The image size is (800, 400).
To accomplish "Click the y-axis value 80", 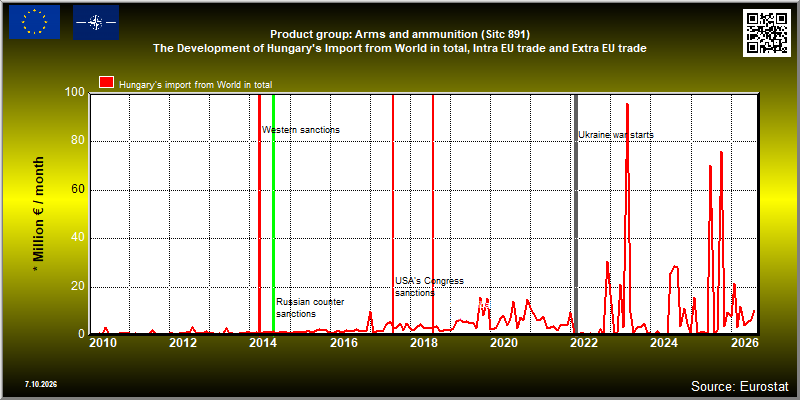I will (78, 141).
